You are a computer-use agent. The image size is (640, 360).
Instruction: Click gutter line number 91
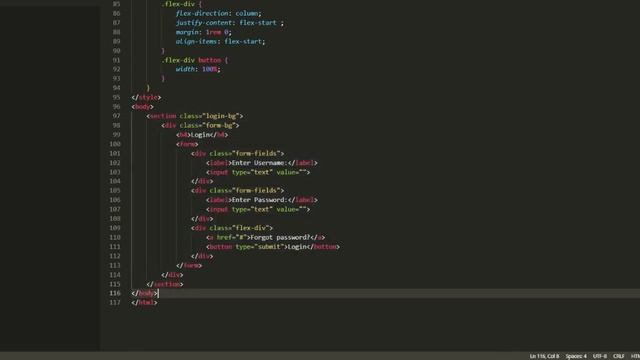tap(116, 60)
